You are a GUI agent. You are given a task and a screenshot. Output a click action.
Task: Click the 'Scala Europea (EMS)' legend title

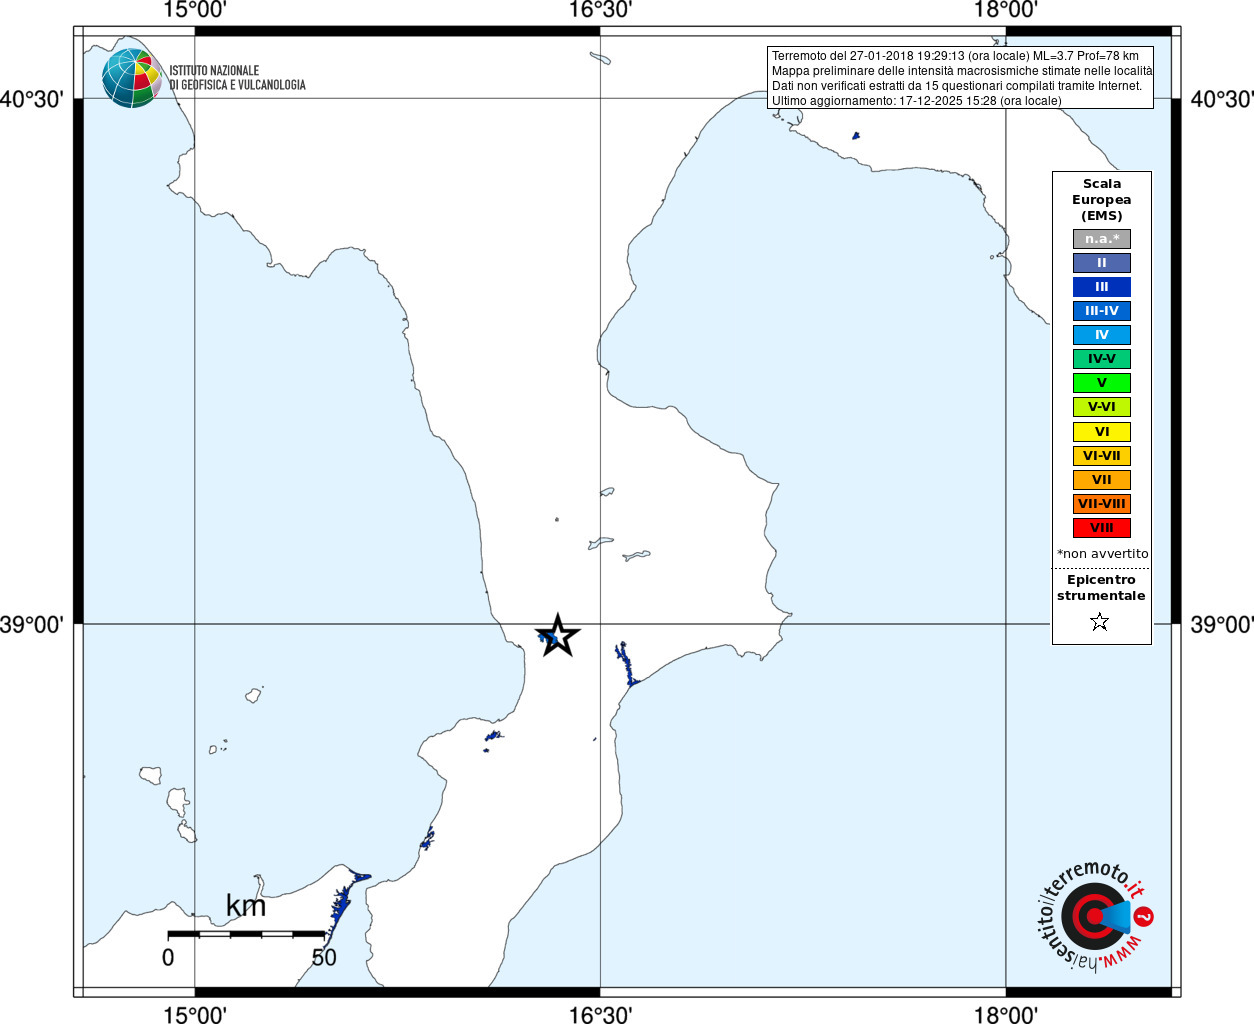click(1102, 199)
